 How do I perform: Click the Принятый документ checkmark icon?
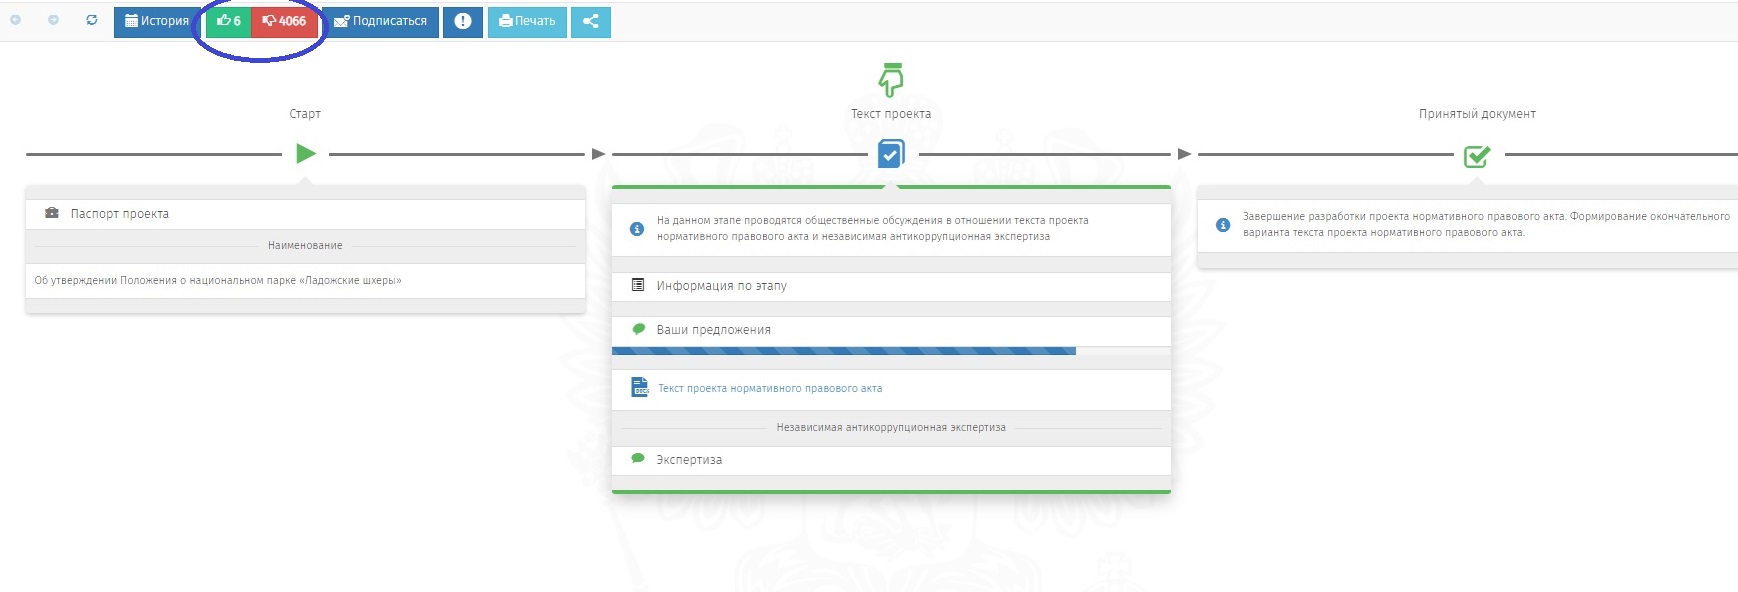click(x=1477, y=156)
